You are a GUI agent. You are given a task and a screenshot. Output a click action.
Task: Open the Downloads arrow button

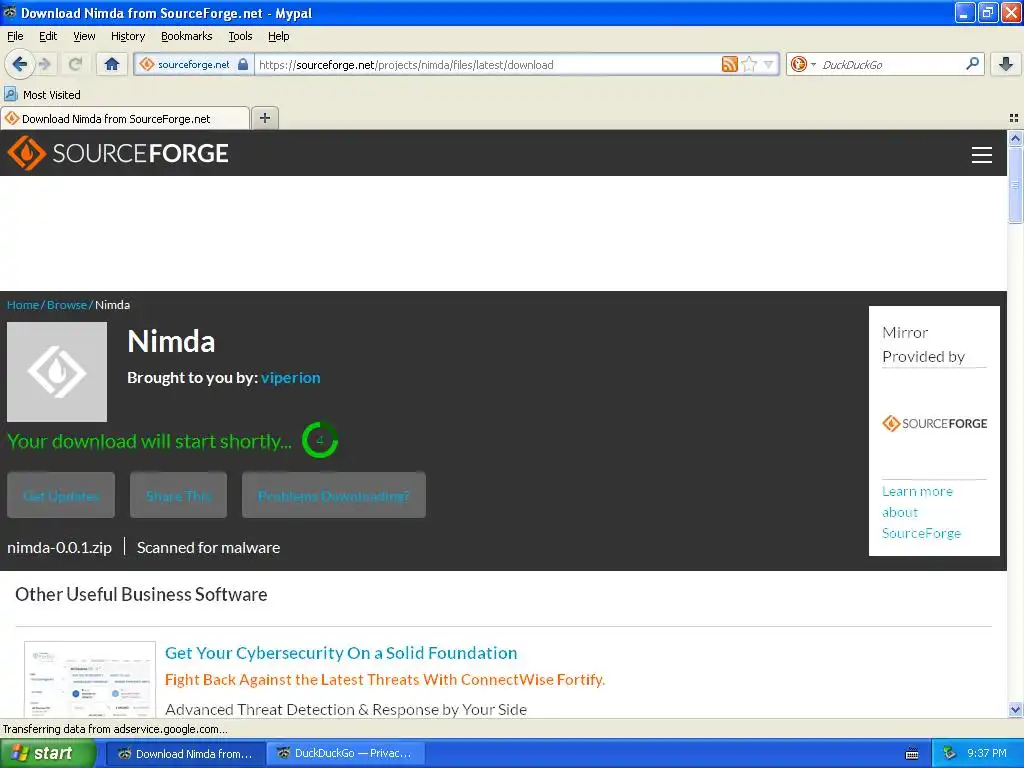[x=1006, y=64]
